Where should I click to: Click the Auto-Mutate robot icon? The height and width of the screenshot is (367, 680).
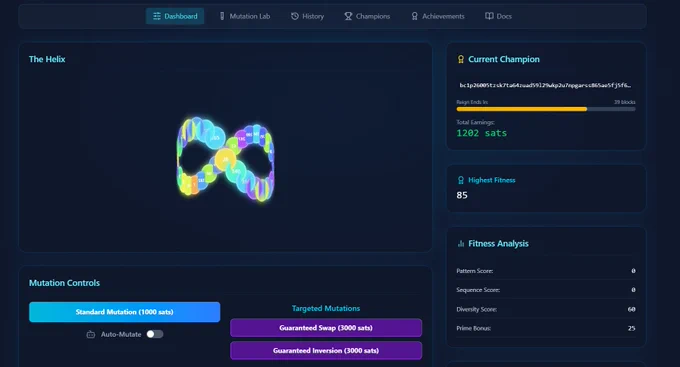(91, 334)
